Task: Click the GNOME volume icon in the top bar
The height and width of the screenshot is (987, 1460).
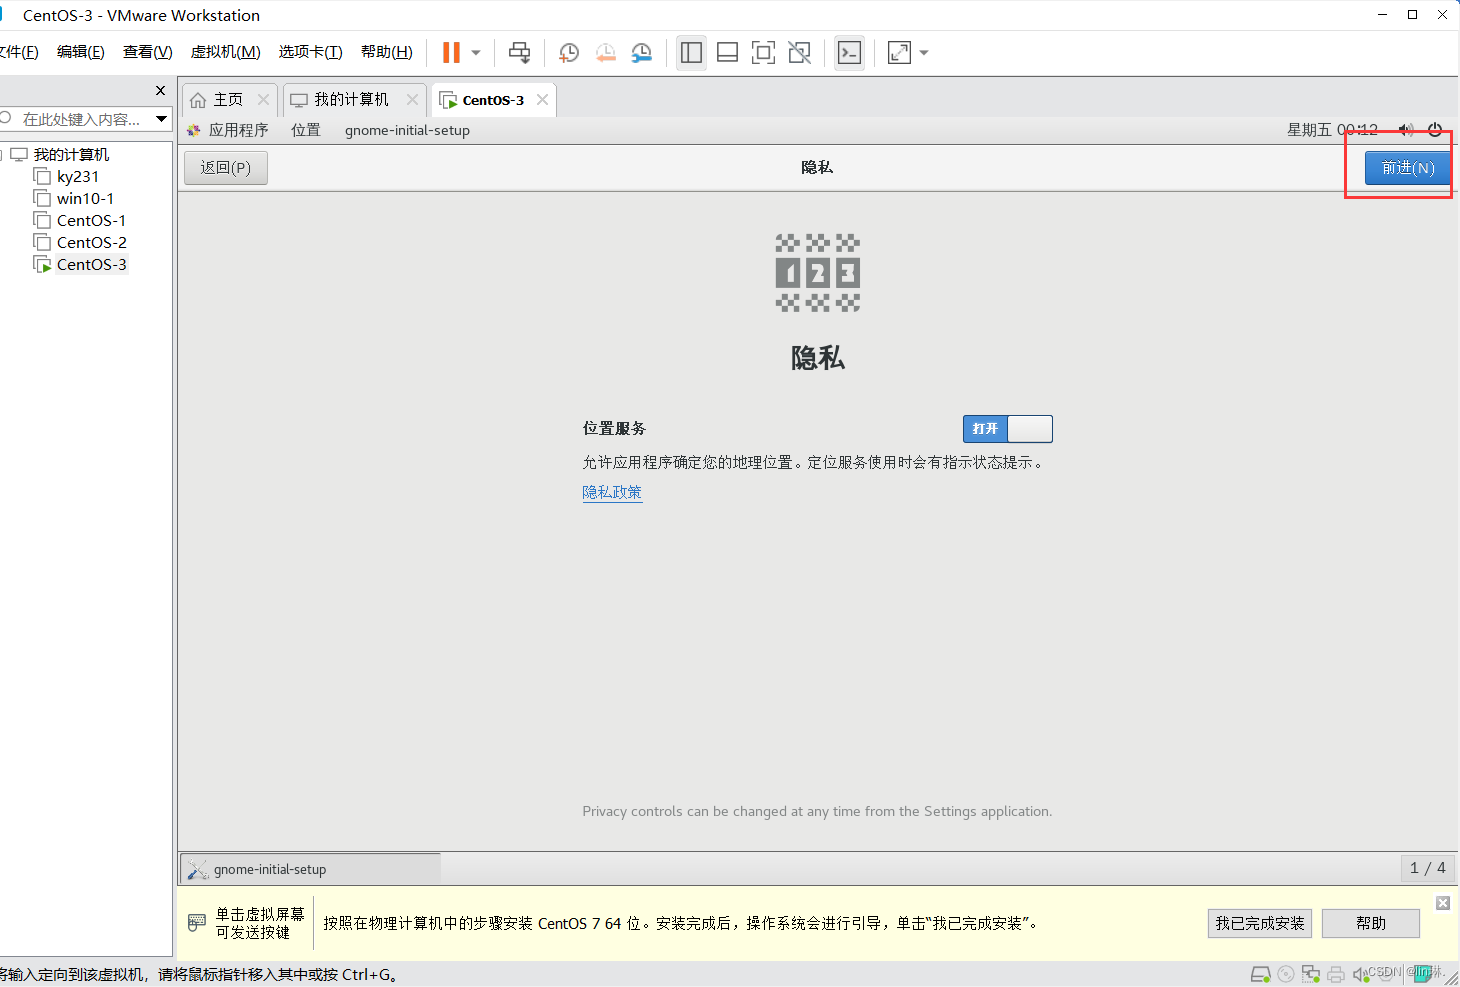Action: point(1406,130)
